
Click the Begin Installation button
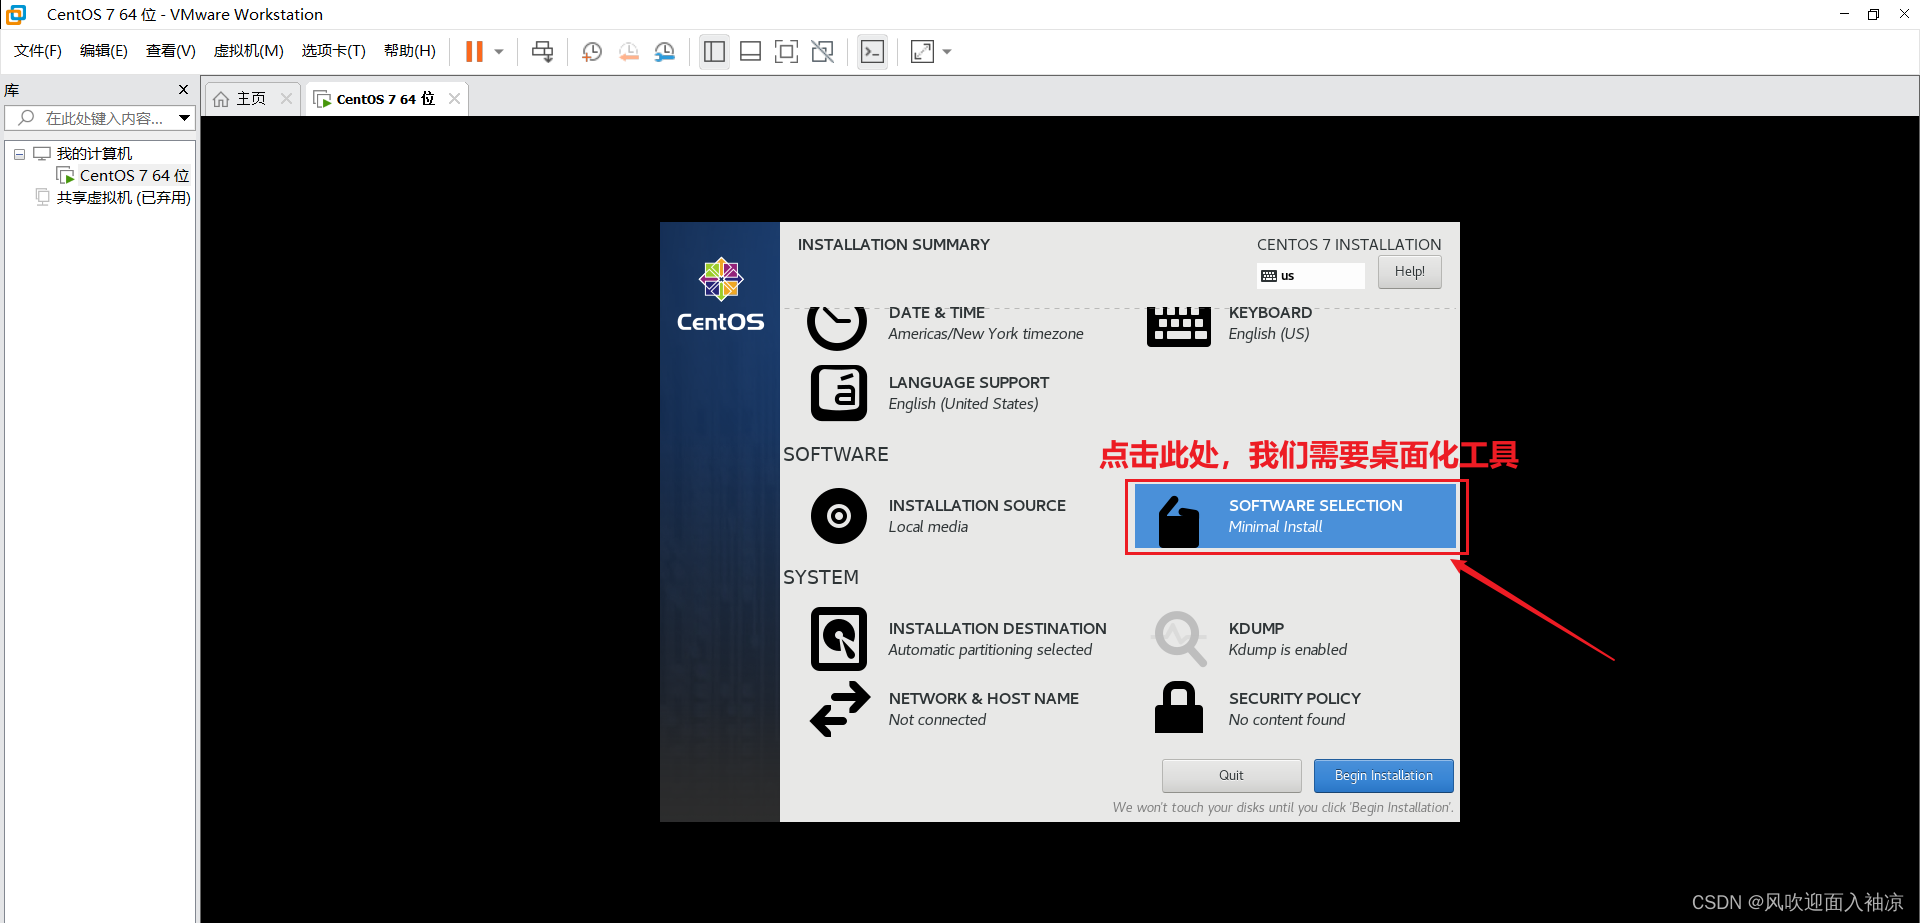(1383, 776)
